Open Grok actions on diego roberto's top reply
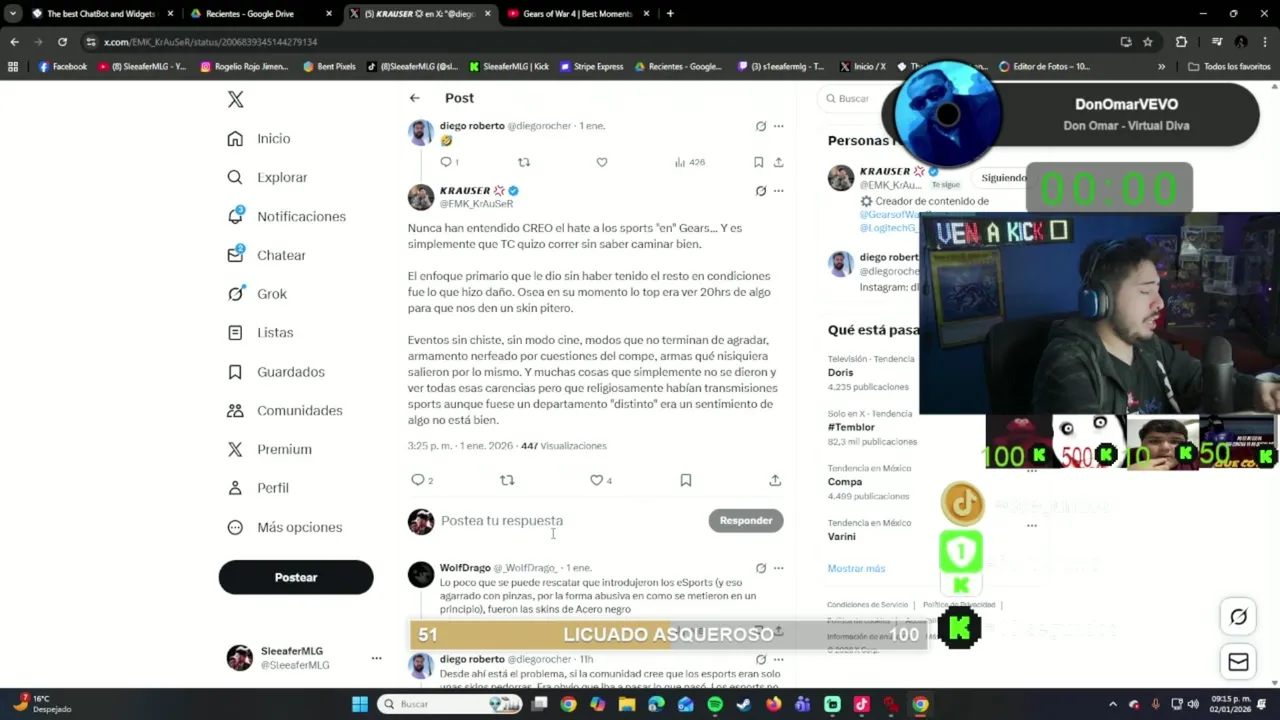The width and height of the screenshot is (1280, 720). (761, 126)
